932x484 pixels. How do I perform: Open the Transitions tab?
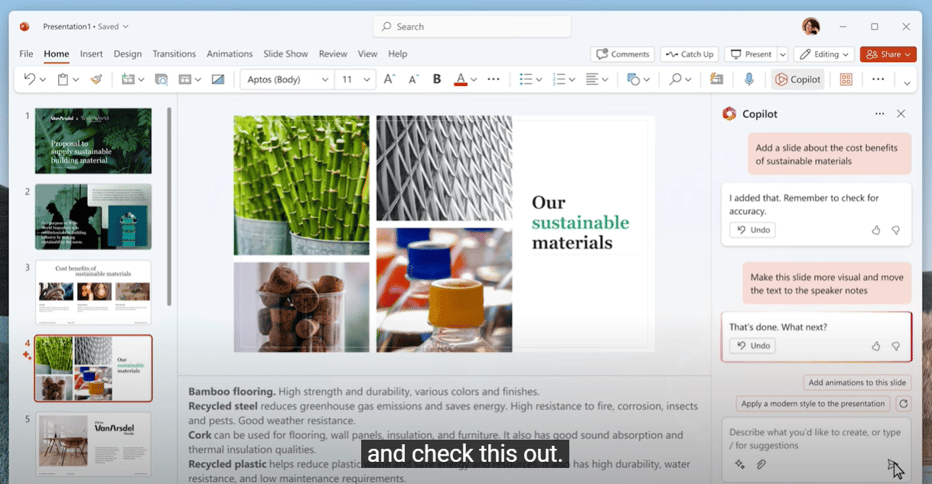[x=174, y=54]
